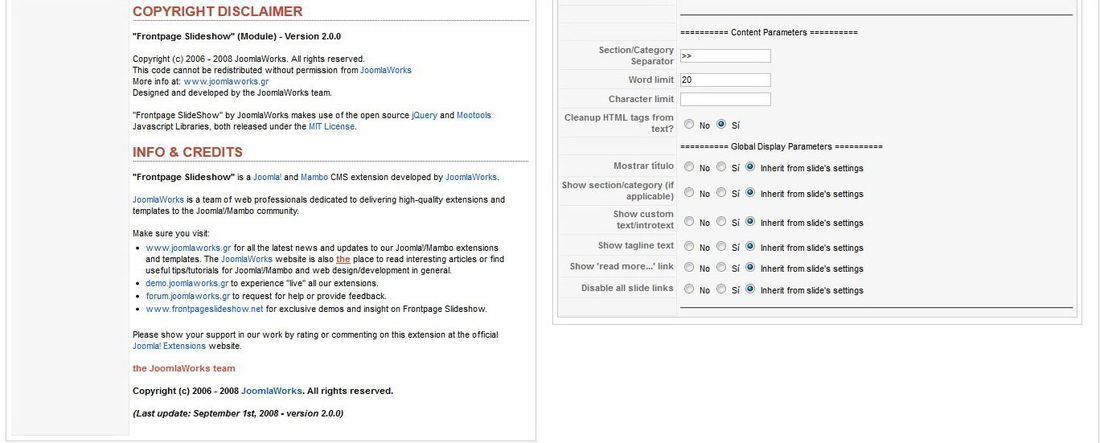Click the INFO & CREDITS heading
The height and width of the screenshot is (443, 1100).
pyautogui.click(x=187, y=152)
